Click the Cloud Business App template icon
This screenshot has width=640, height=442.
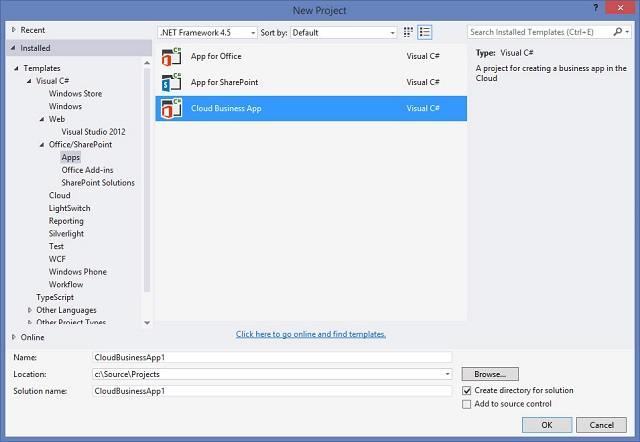click(x=171, y=109)
